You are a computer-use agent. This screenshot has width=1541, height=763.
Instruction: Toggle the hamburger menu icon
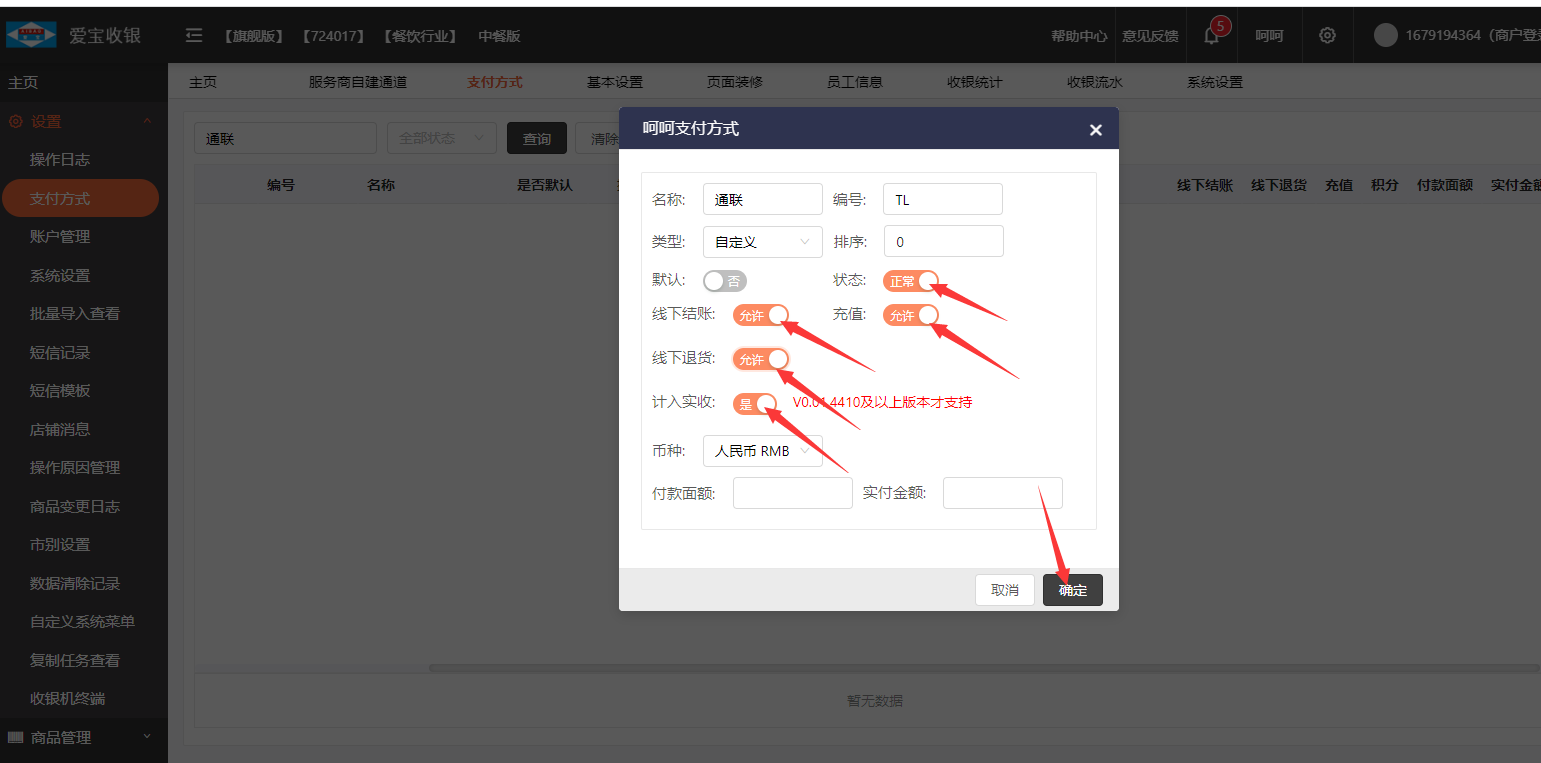pyautogui.click(x=194, y=35)
